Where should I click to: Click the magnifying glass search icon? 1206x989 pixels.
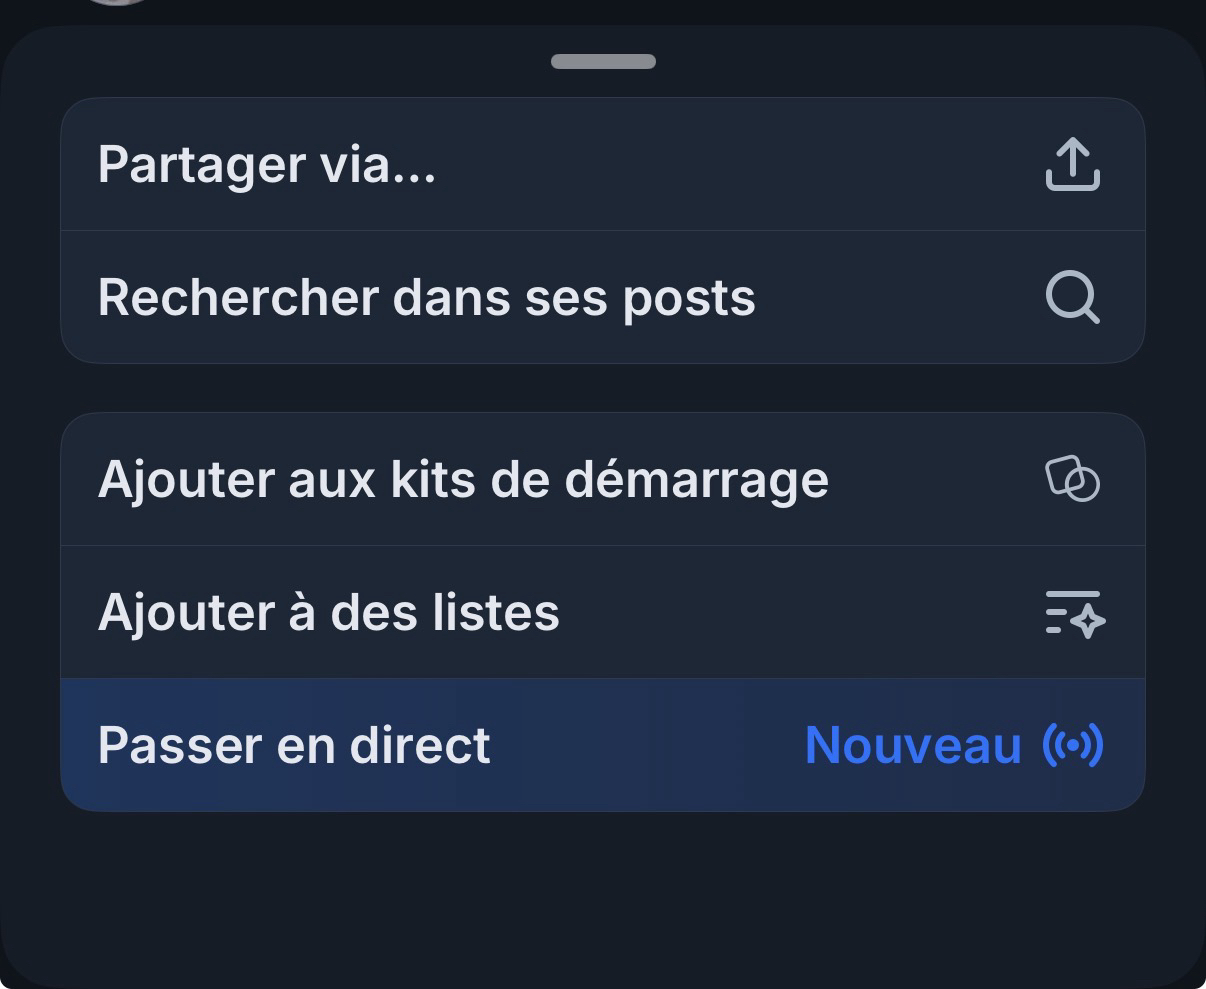coord(1072,298)
